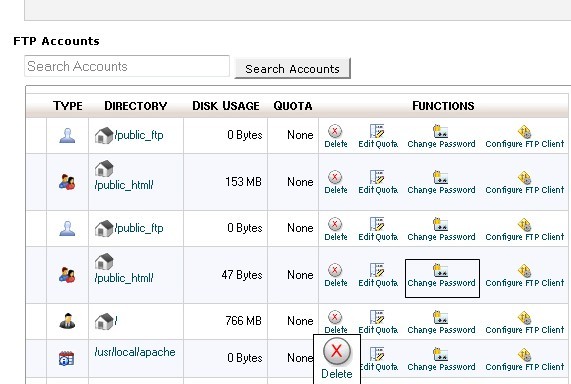571x384 pixels.
Task: Click the "None" quota in the 153 MB row
Action: [300, 181]
